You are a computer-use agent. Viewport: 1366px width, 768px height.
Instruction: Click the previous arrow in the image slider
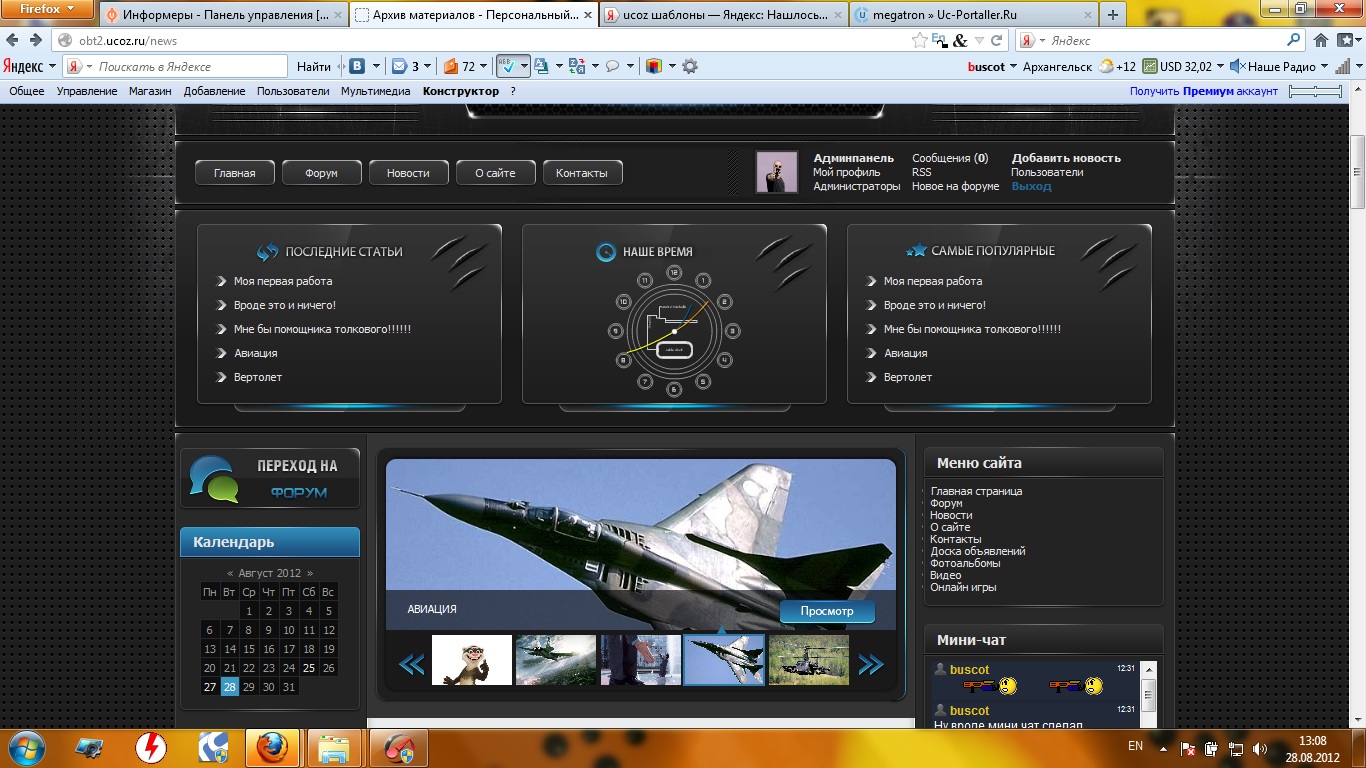click(x=412, y=664)
